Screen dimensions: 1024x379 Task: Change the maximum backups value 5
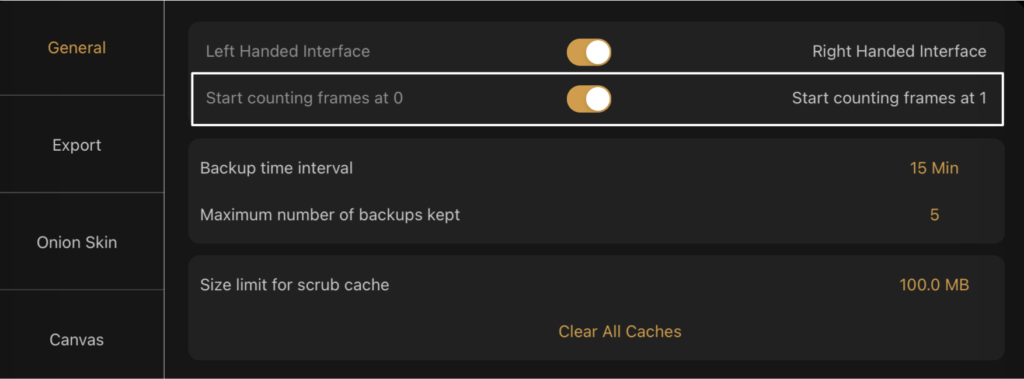coord(935,214)
